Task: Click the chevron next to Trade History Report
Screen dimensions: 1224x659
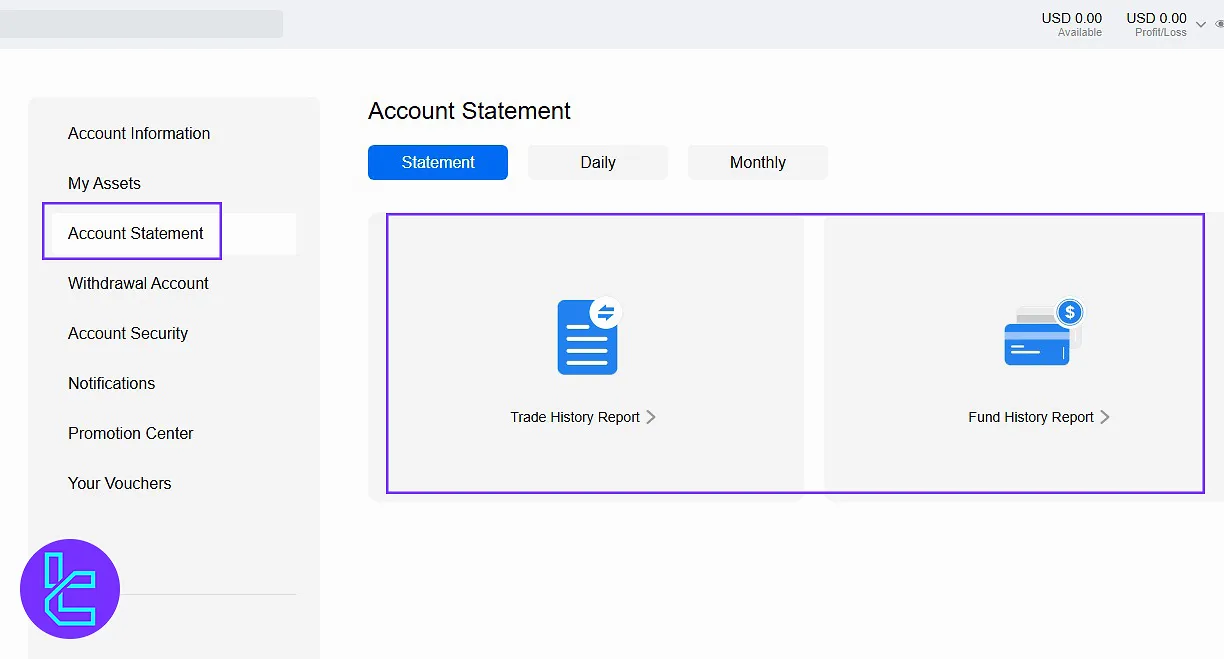Action: pos(651,417)
